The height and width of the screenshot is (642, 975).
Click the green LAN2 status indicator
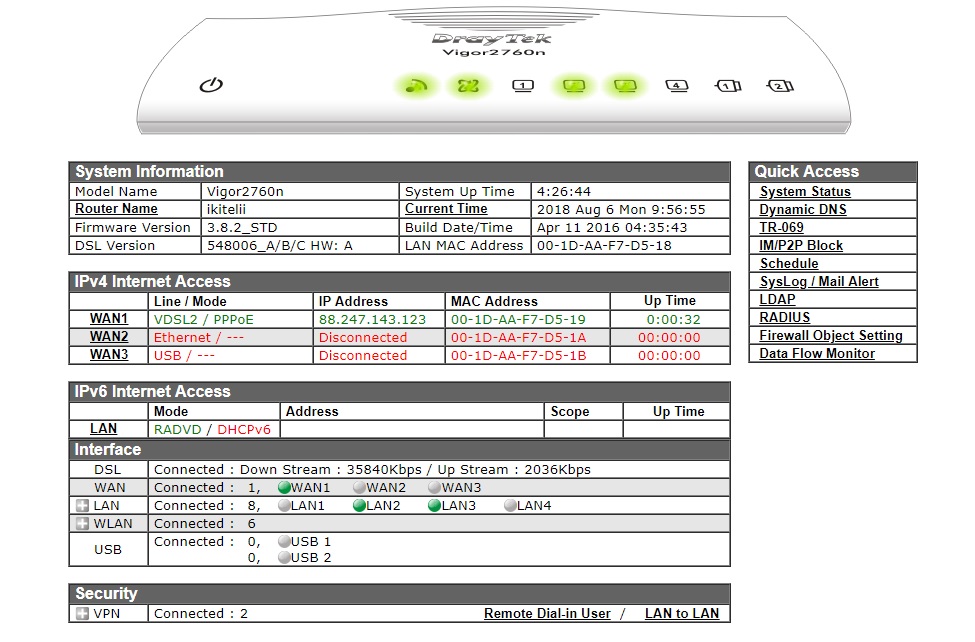coord(360,506)
